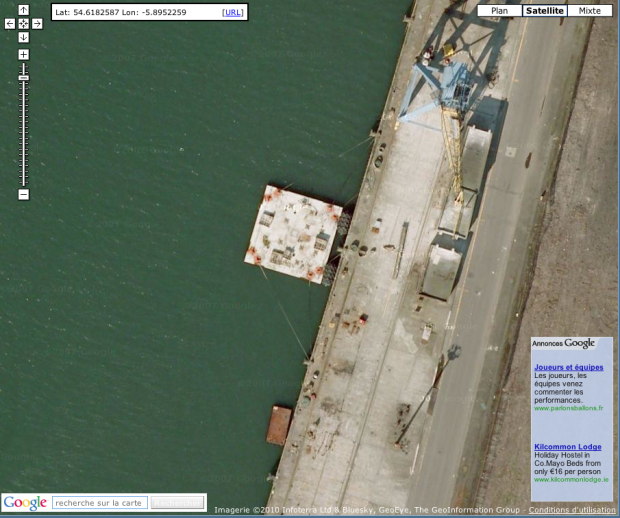Click the 'Annonces Google' ad header
Viewport: 620px width, 518px height.
pyautogui.click(x=563, y=344)
